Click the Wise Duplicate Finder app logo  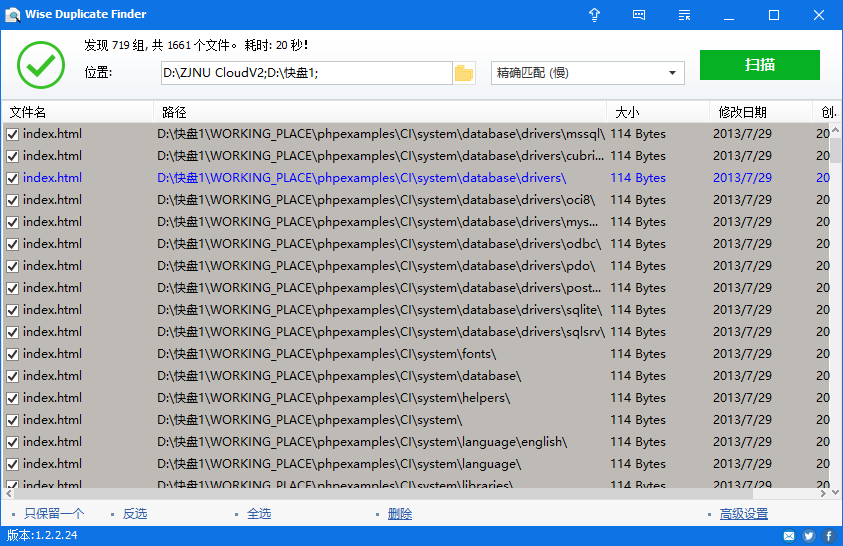(12, 15)
